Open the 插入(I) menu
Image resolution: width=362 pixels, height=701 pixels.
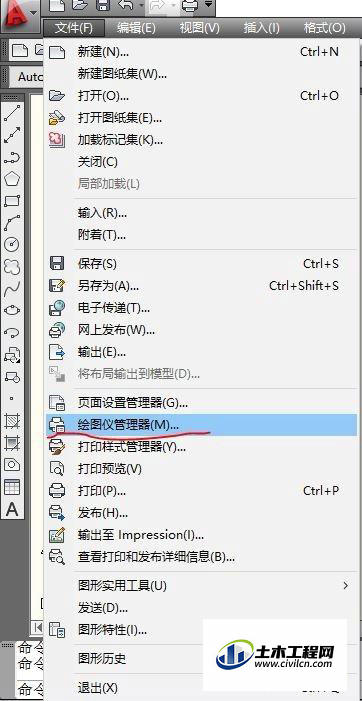point(261,28)
